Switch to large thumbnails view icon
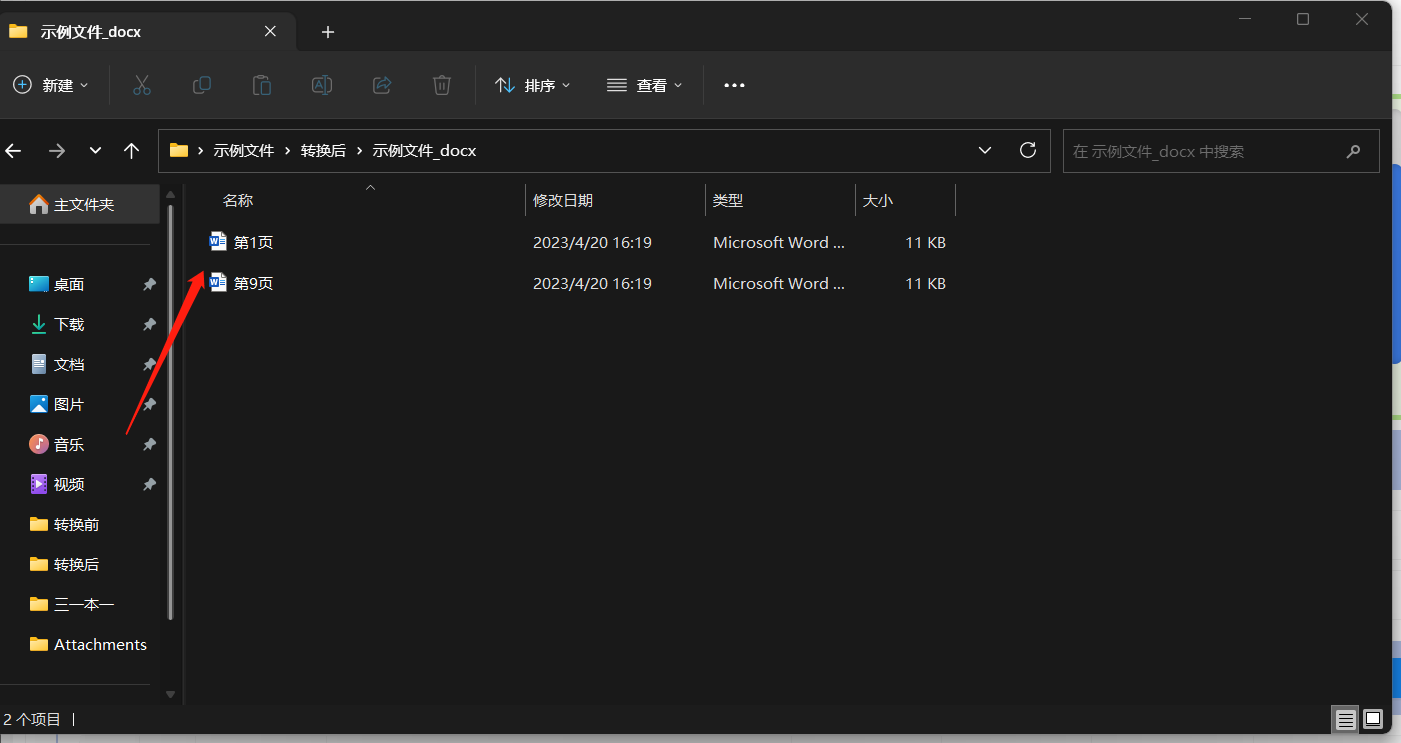 pyautogui.click(x=1373, y=719)
